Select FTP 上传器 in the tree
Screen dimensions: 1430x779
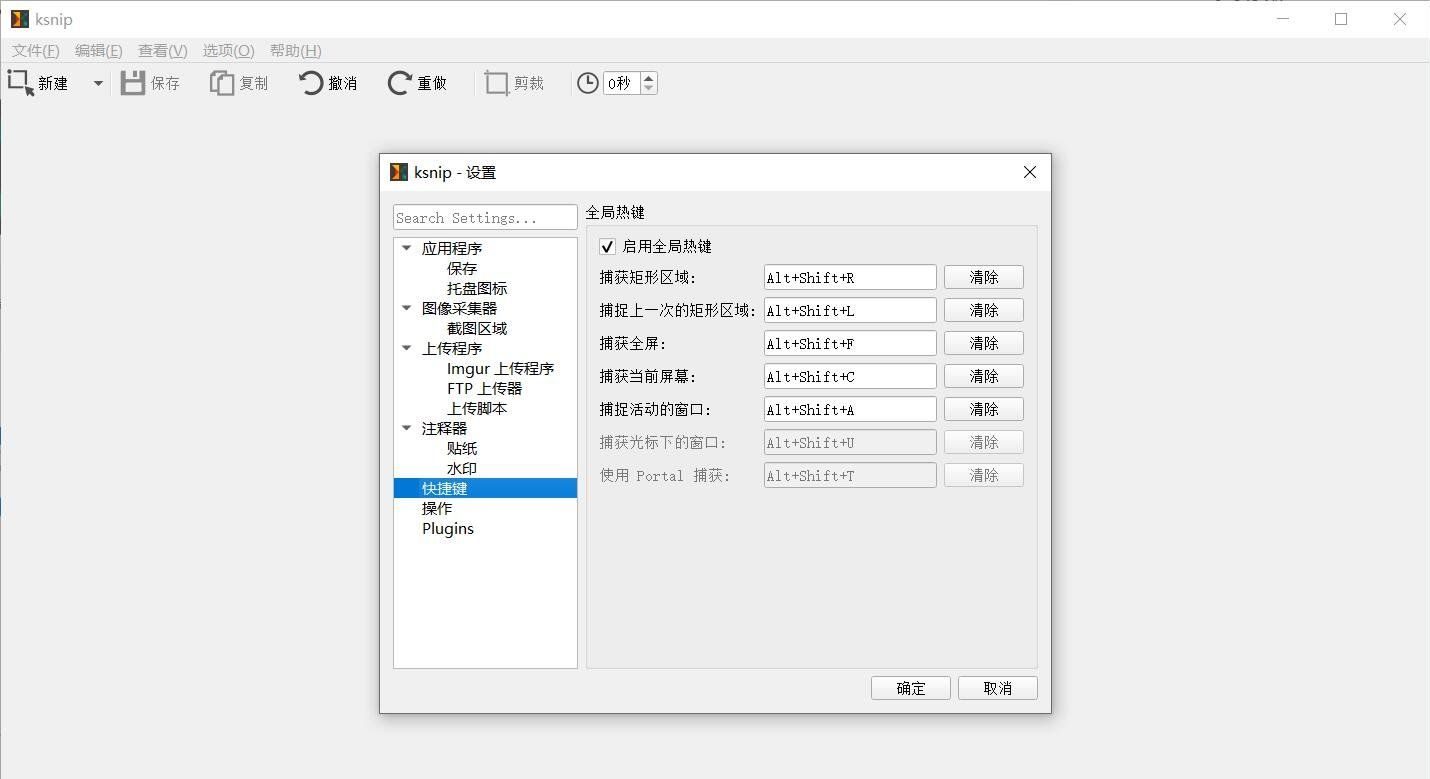pyautogui.click(x=484, y=388)
